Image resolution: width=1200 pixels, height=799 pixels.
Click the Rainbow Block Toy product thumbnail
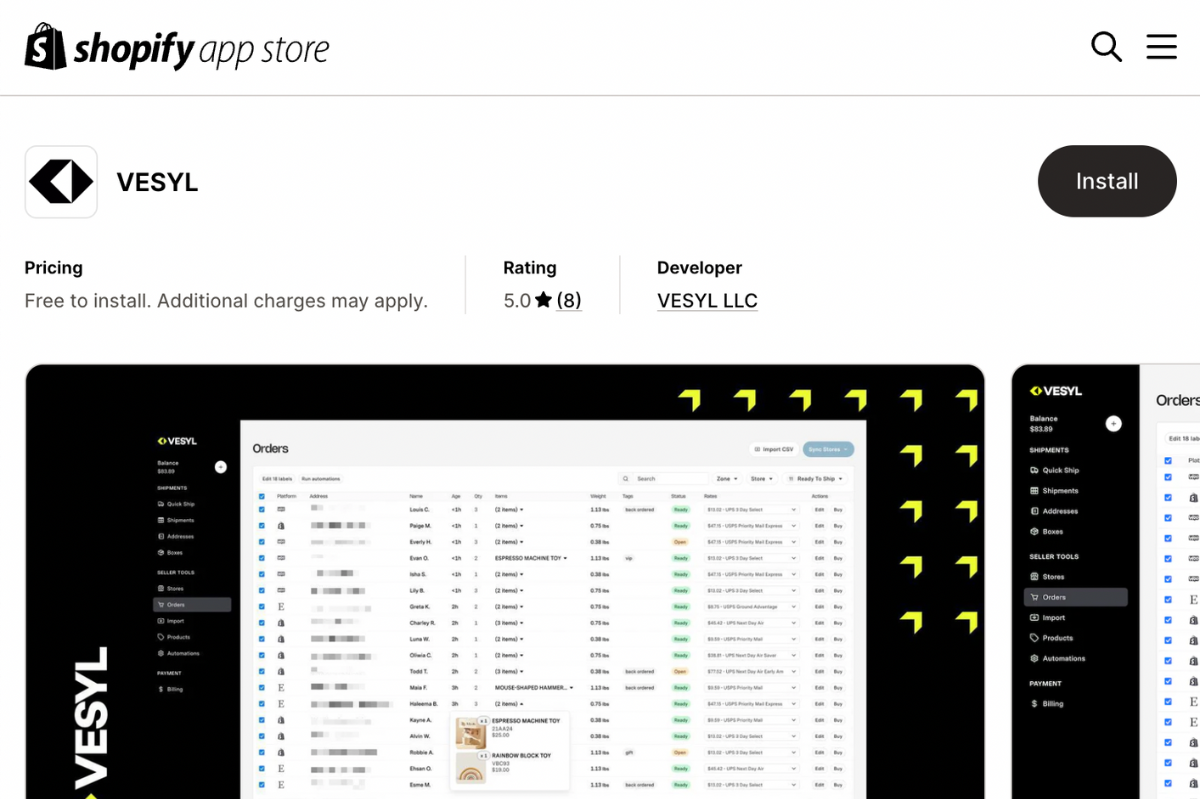(x=471, y=767)
